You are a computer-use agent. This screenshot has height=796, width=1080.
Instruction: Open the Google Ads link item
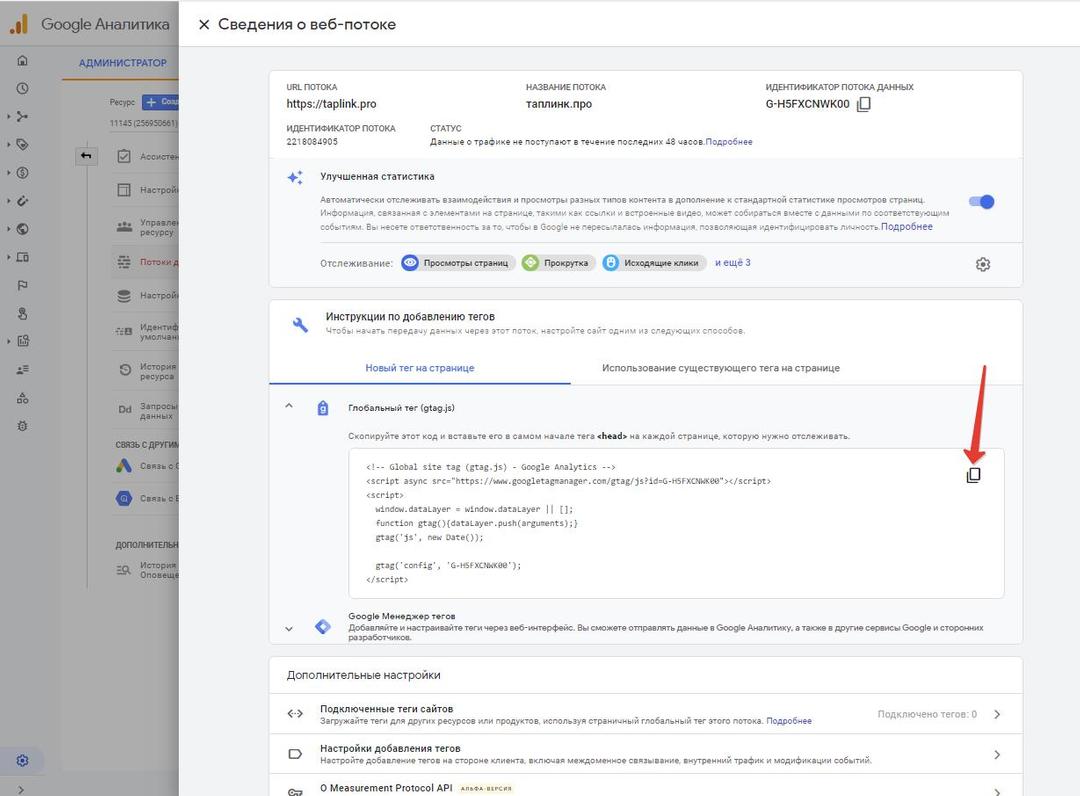pyautogui.click(x=147, y=466)
